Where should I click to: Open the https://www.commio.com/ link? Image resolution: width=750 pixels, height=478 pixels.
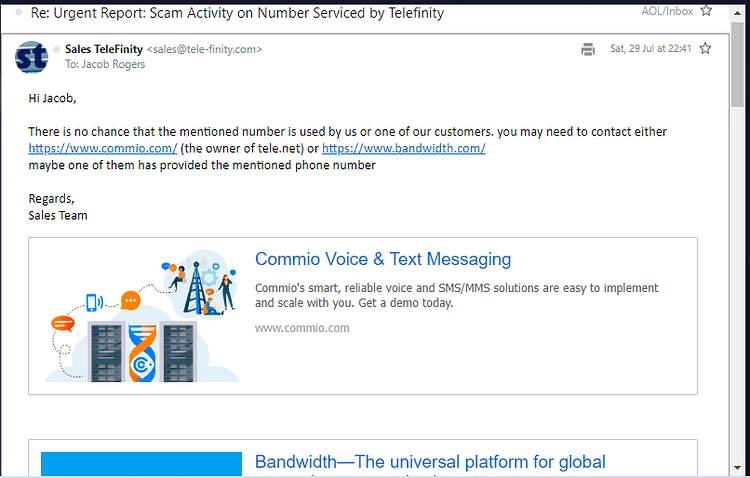[103, 148]
